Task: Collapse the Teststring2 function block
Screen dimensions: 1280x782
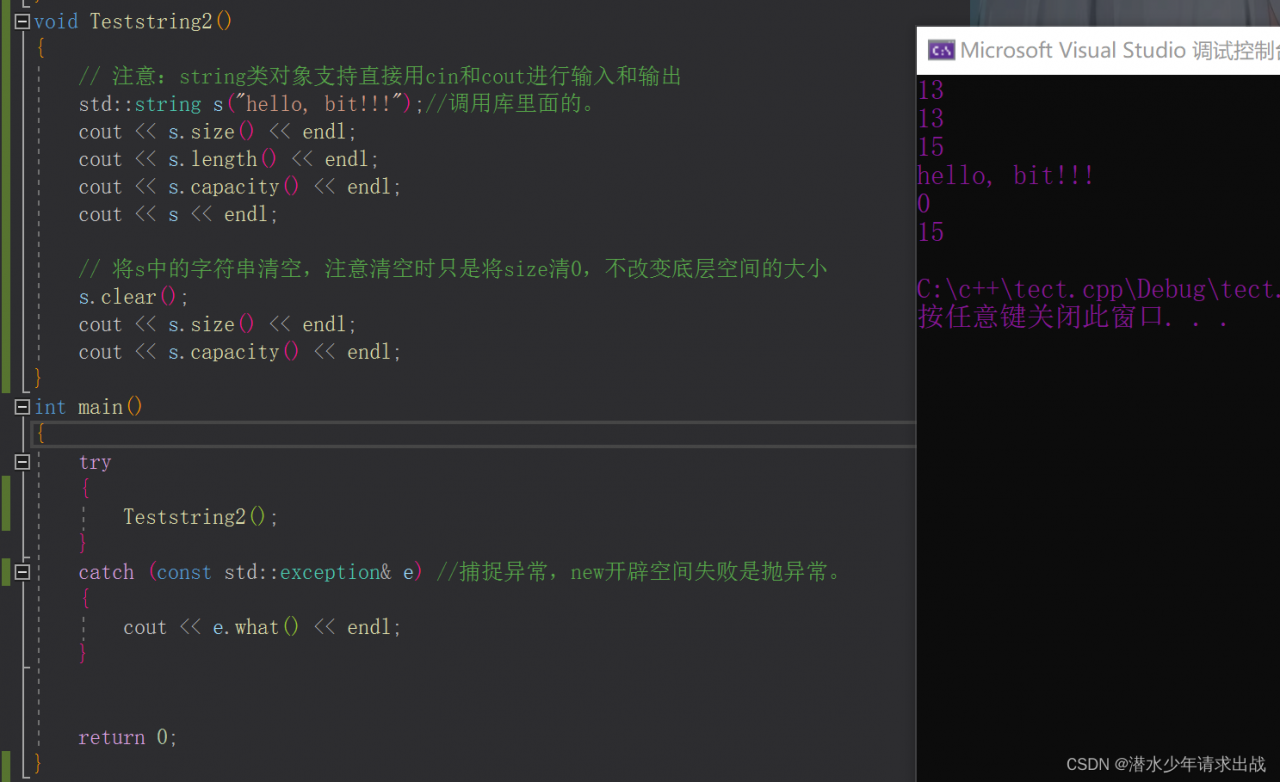Action: point(22,21)
